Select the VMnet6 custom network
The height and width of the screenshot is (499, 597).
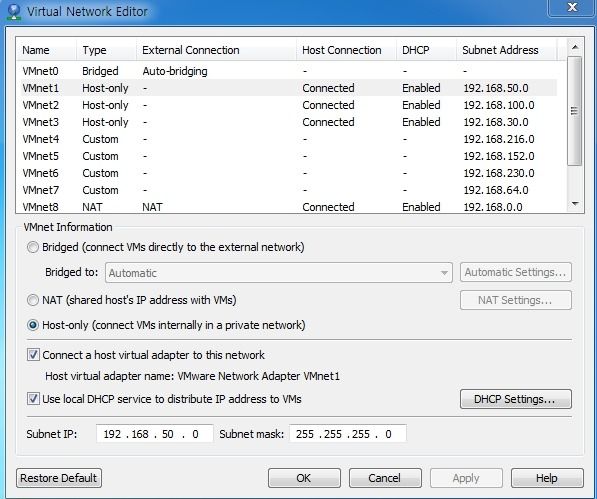(287, 173)
